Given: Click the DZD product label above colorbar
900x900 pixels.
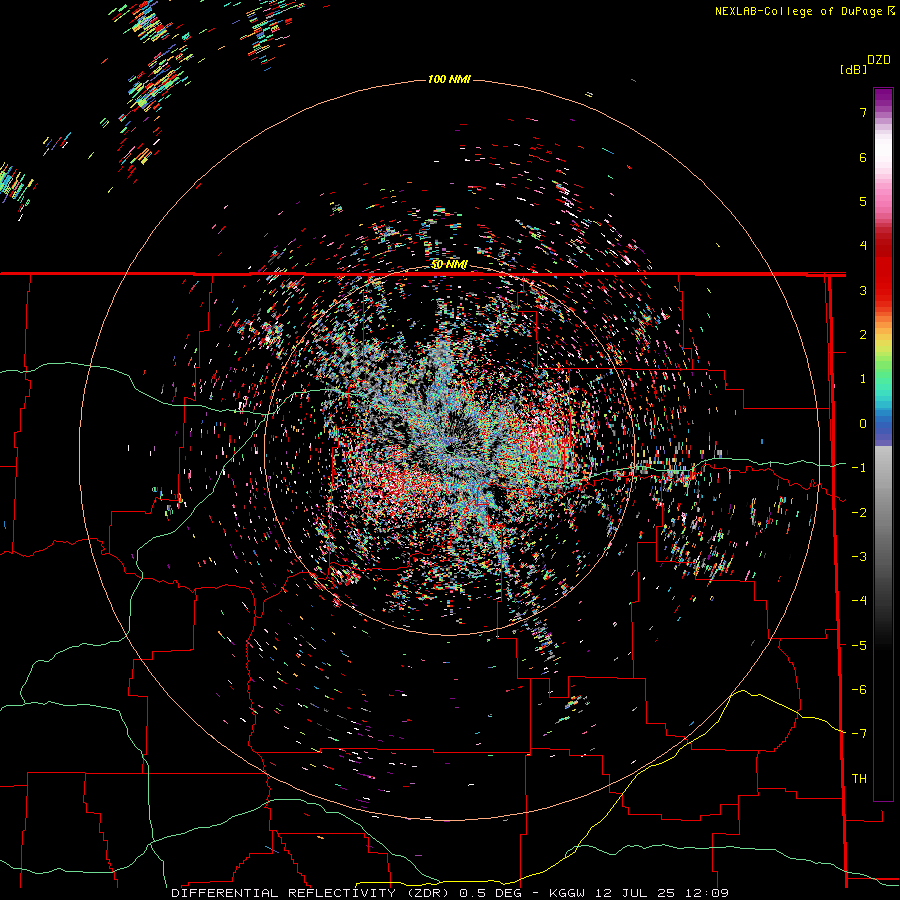Looking at the screenshot, I should (879, 60).
